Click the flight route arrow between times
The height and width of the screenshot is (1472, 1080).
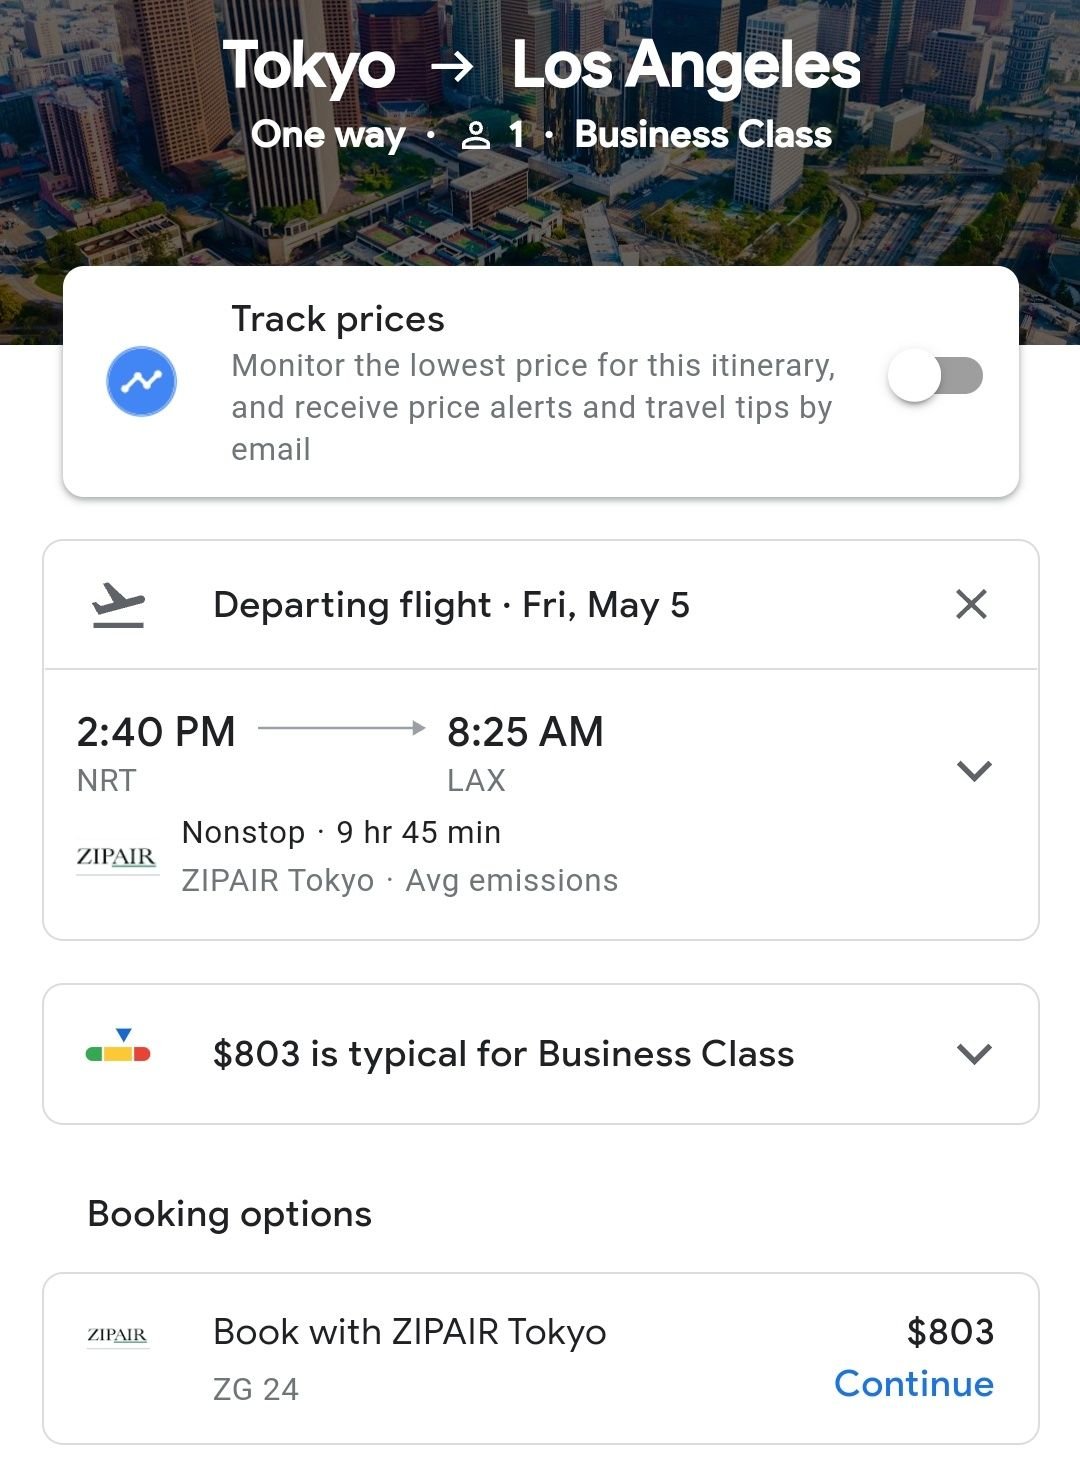pyautogui.click(x=341, y=729)
